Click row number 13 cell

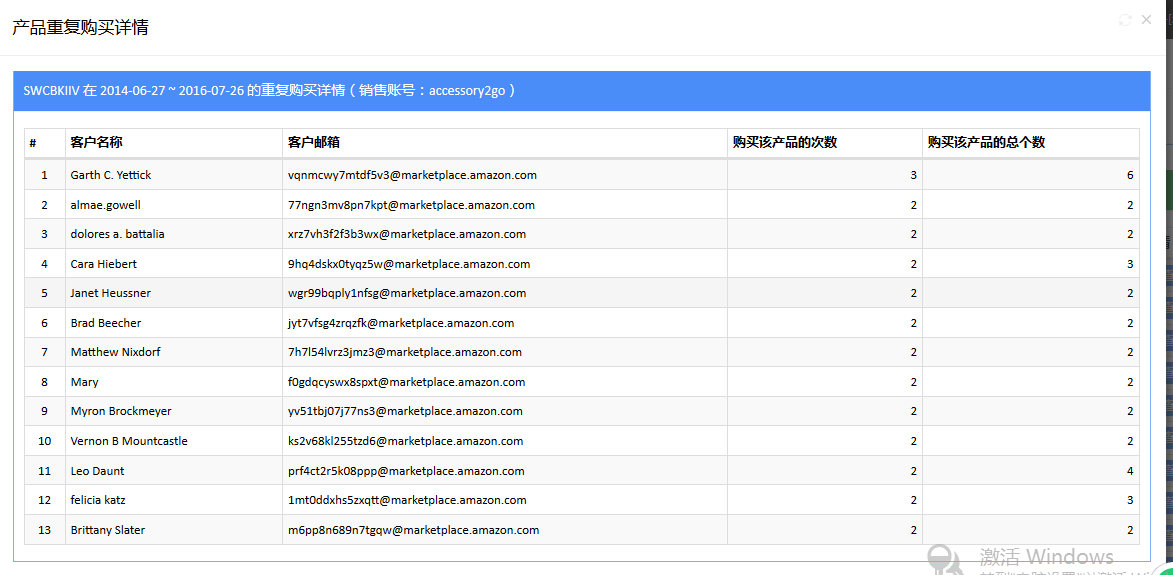pos(44,530)
